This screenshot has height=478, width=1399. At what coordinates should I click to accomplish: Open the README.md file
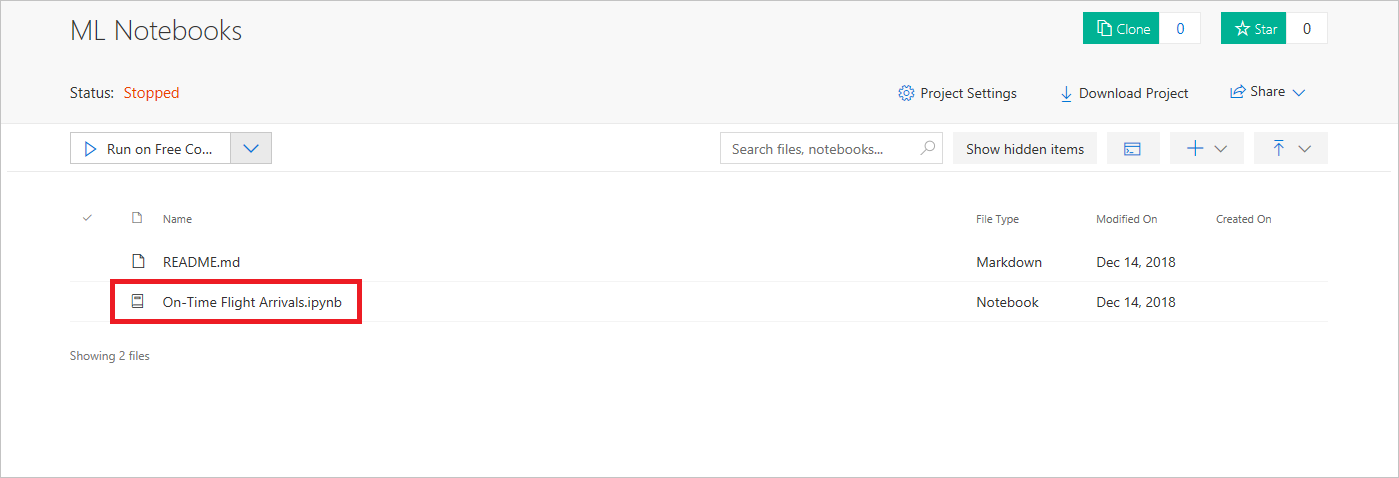coord(201,262)
